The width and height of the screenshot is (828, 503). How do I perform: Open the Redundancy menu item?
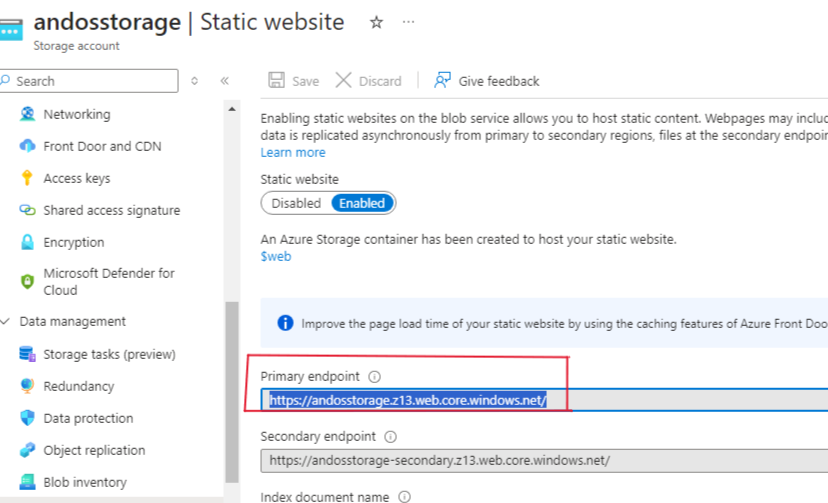pos(78,386)
